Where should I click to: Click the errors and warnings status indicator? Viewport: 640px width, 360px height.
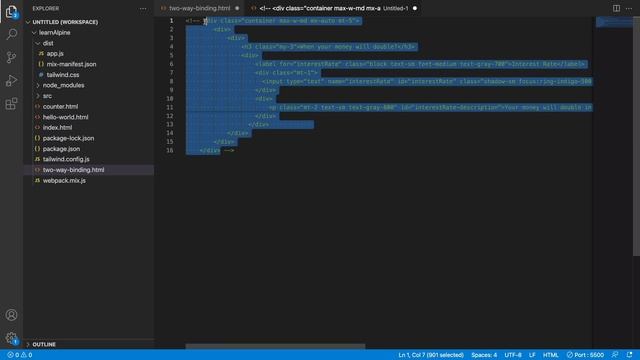(x=20, y=355)
